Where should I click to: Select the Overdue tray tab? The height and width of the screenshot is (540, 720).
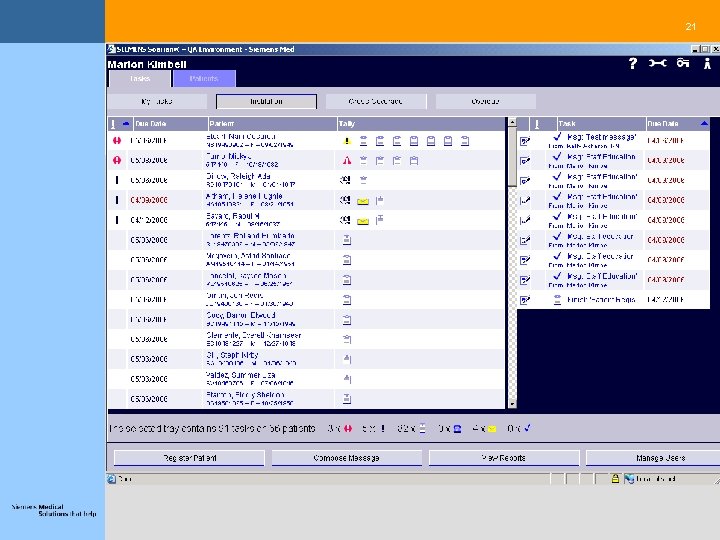tap(486, 101)
